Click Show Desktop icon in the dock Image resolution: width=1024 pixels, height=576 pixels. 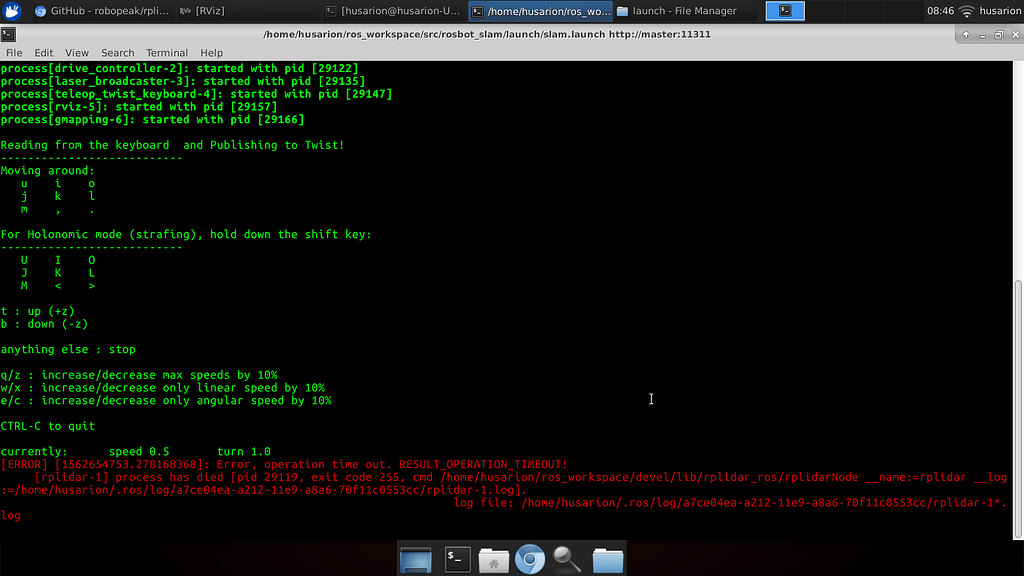tap(415, 560)
